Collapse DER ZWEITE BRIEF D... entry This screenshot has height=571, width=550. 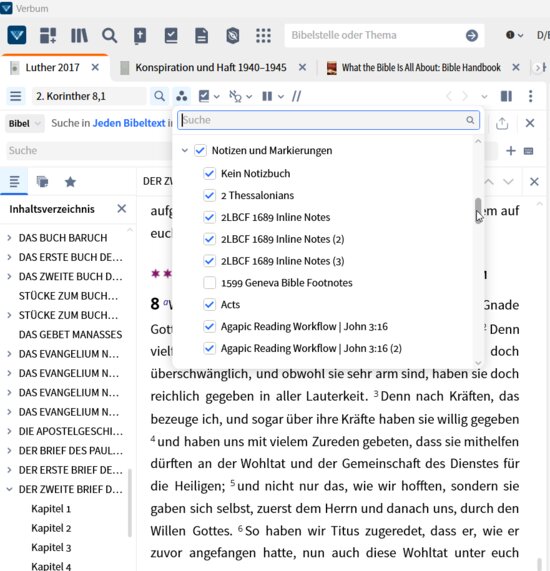9,489
